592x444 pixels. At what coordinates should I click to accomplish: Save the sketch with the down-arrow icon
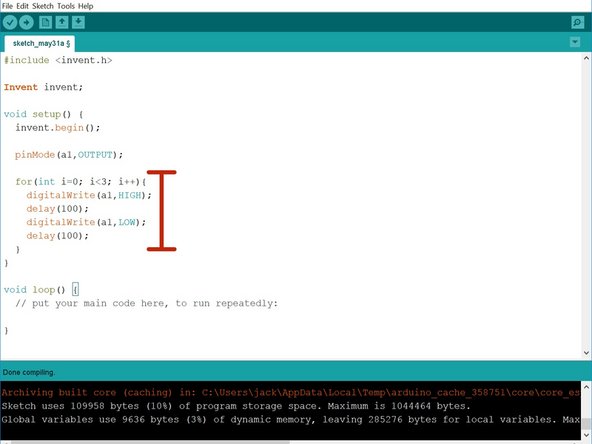78,23
